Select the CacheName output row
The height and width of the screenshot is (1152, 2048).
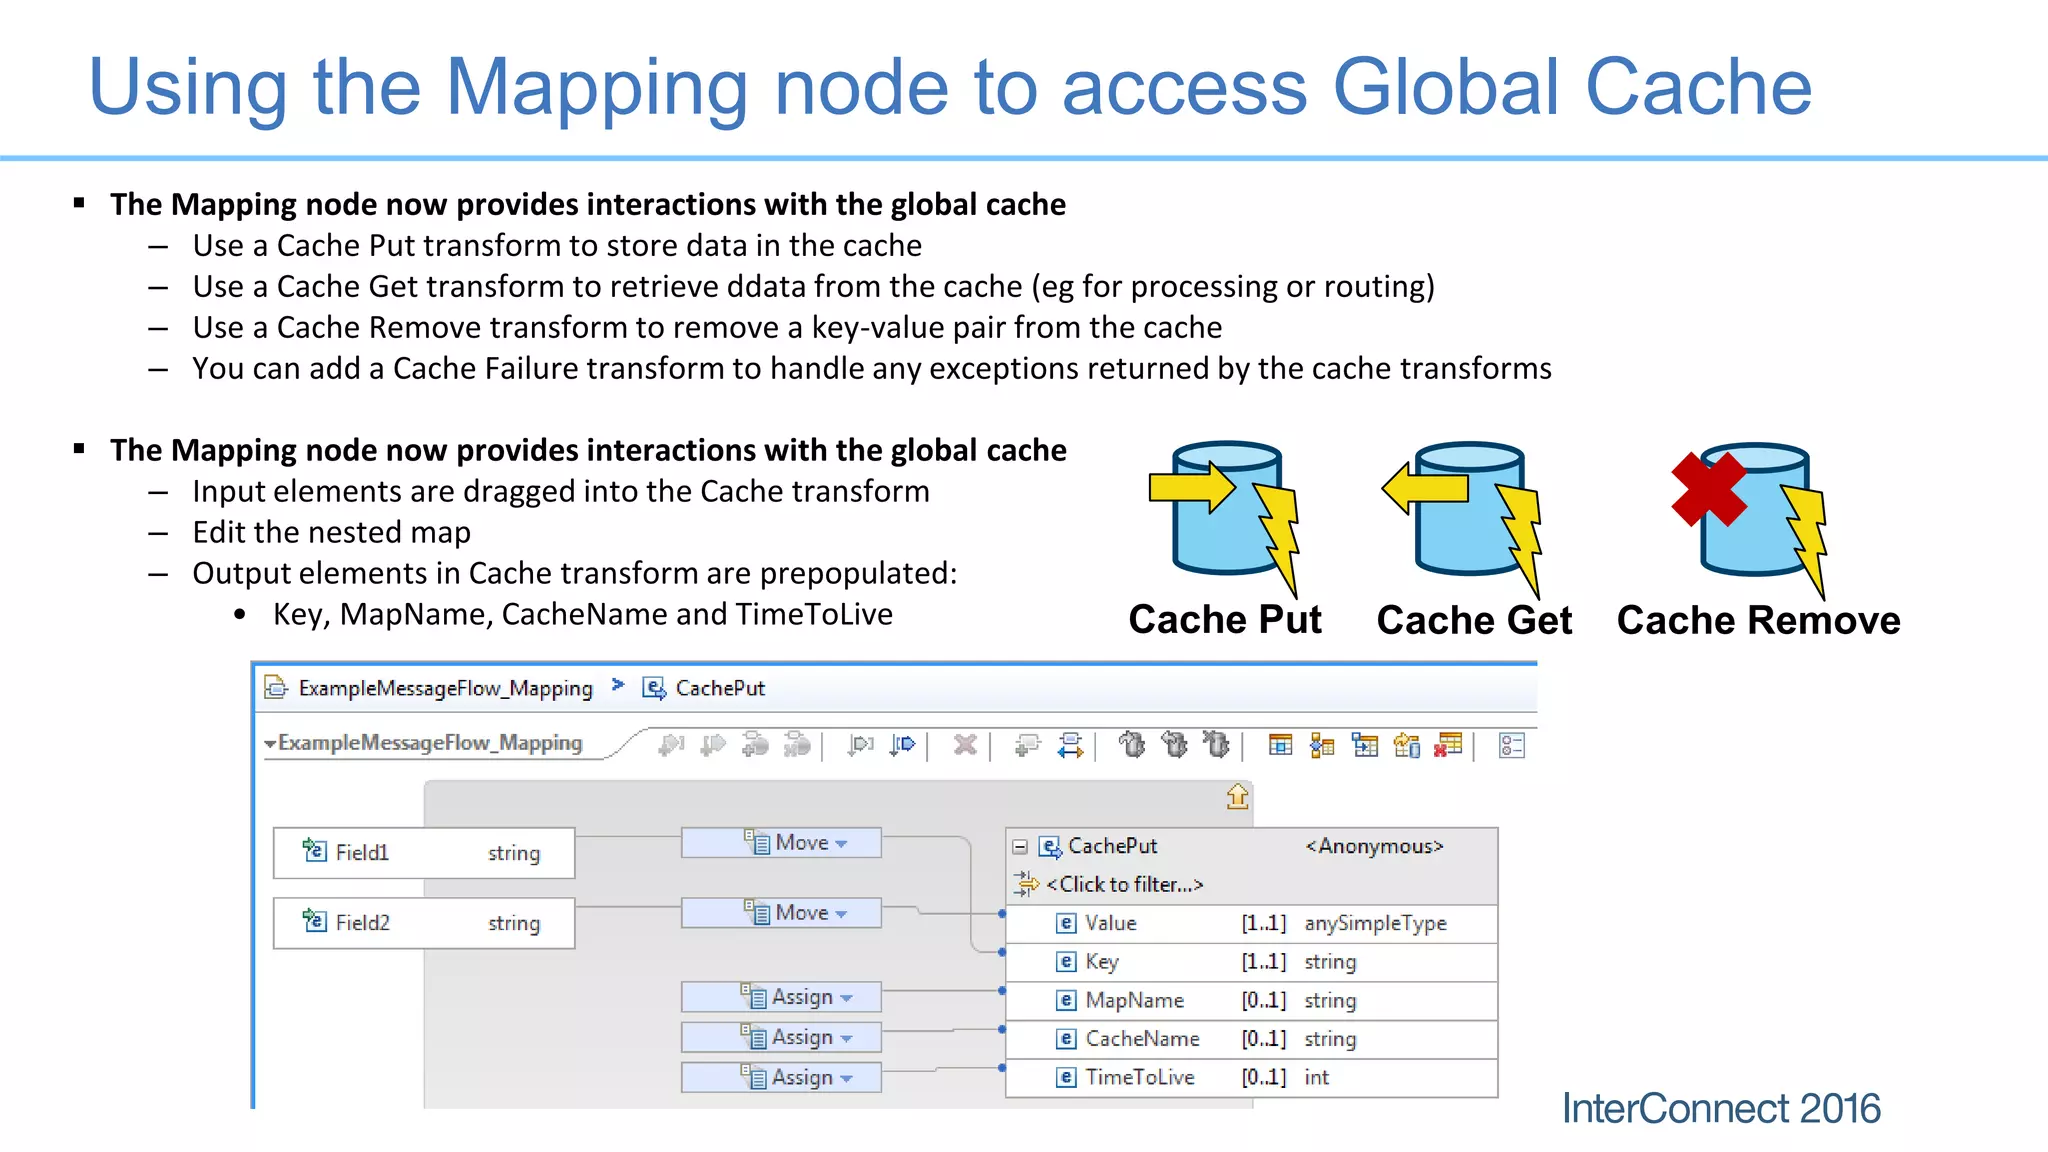pyautogui.click(x=1252, y=1039)
